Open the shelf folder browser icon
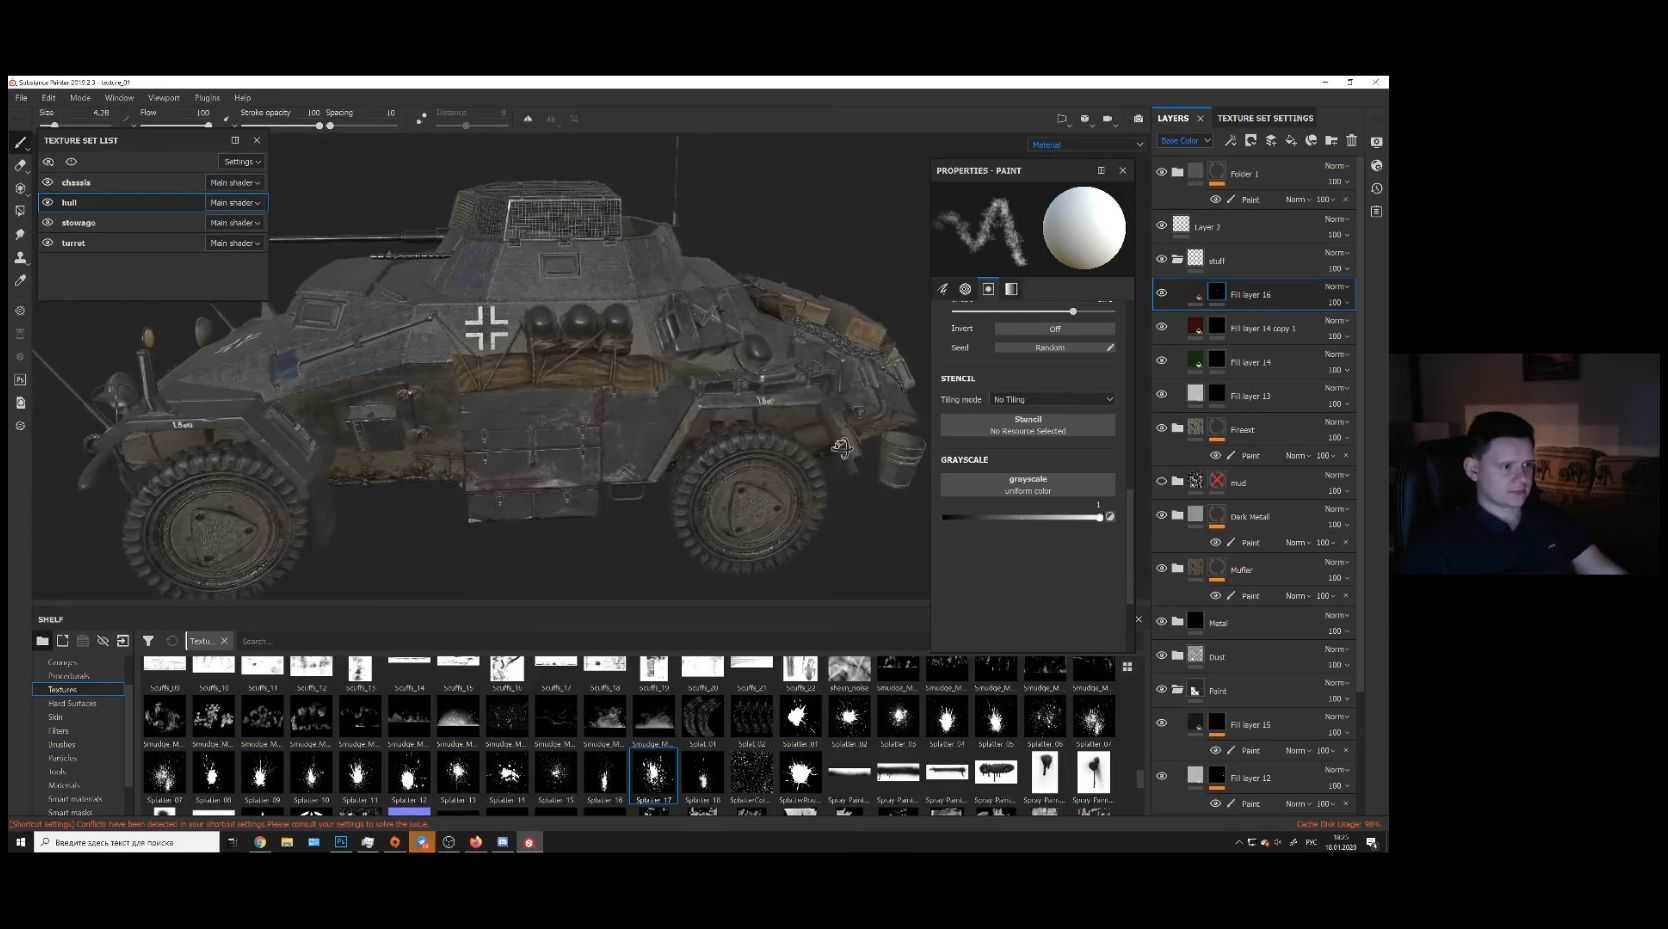 [42, 641]
